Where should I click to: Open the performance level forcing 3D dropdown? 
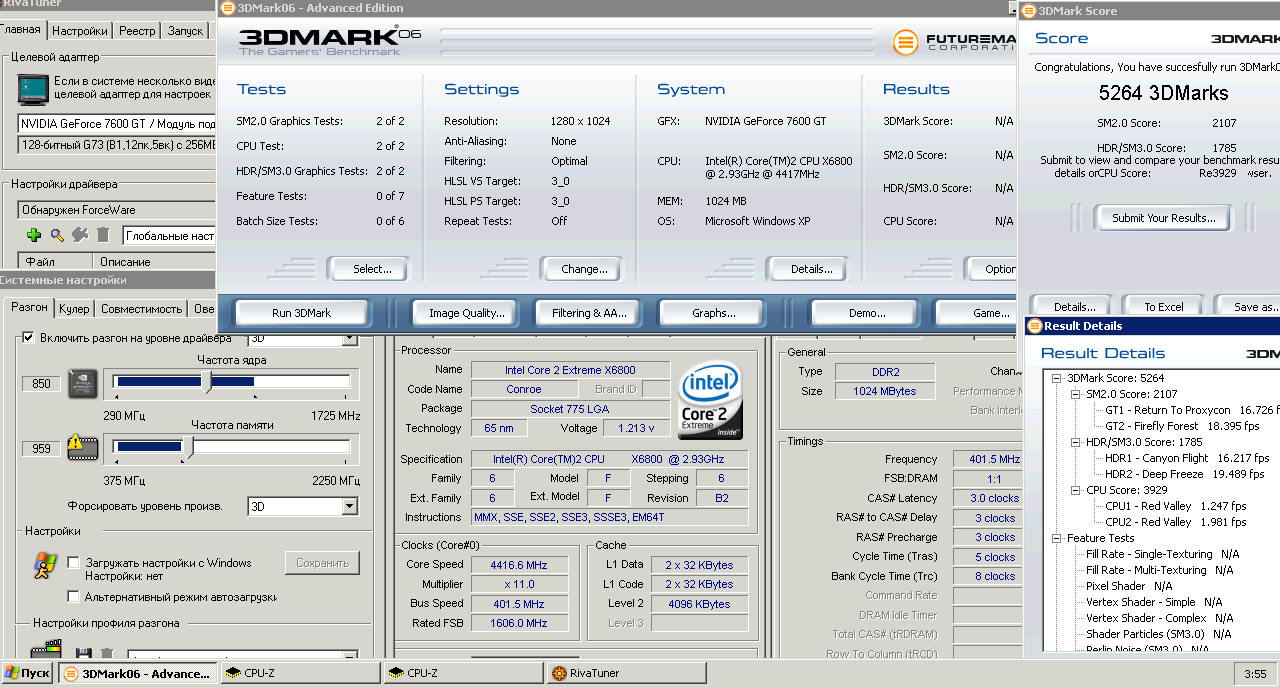coord(349,507)
